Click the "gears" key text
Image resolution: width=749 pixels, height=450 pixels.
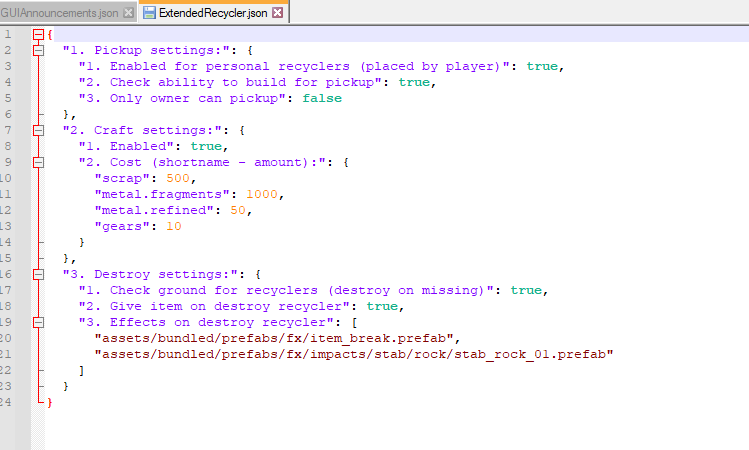[x=122, y=226]
